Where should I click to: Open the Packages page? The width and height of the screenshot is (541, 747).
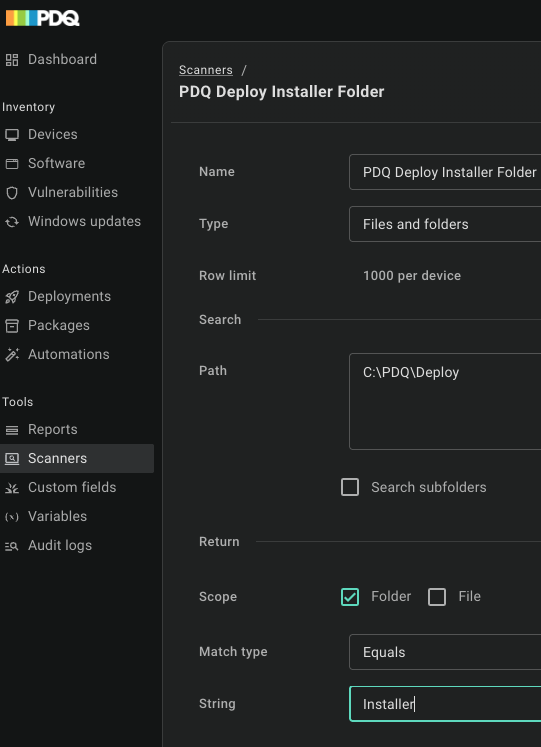(x=59, y=325)
